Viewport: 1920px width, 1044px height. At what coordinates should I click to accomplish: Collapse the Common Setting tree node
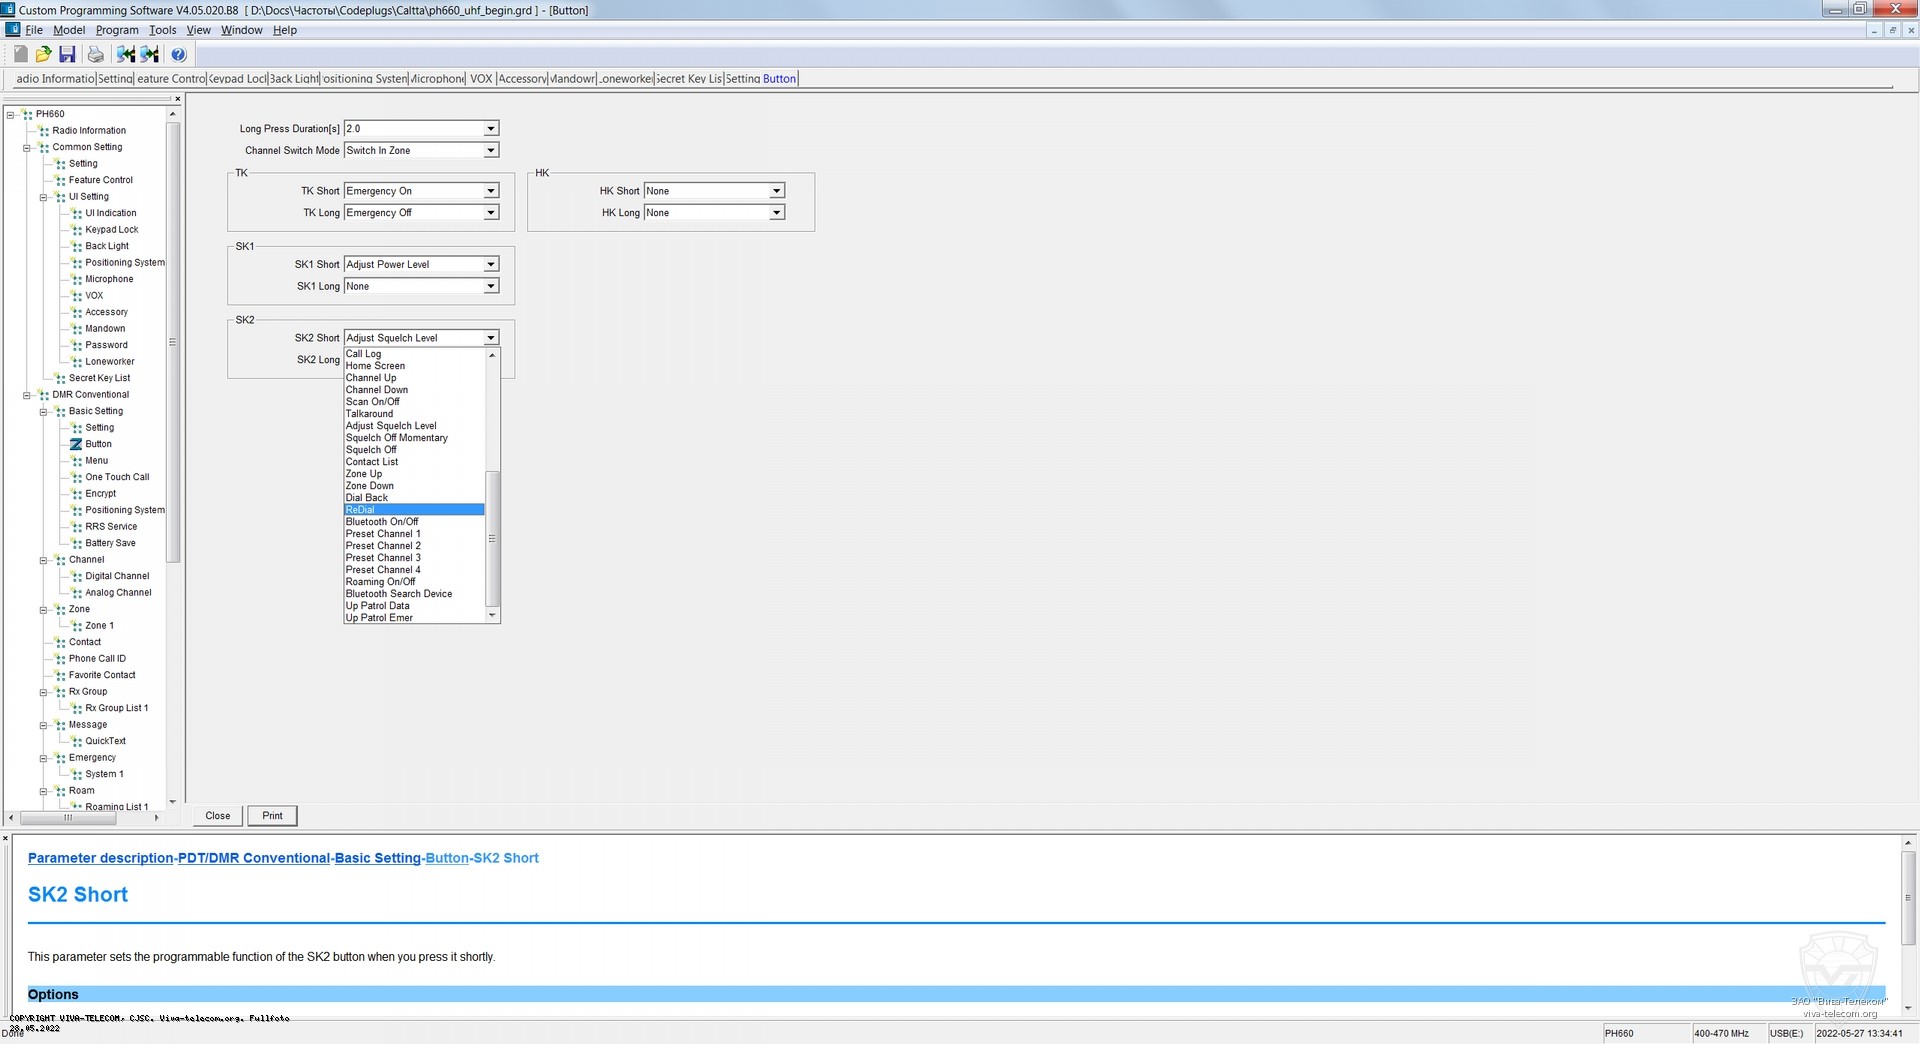27,148
